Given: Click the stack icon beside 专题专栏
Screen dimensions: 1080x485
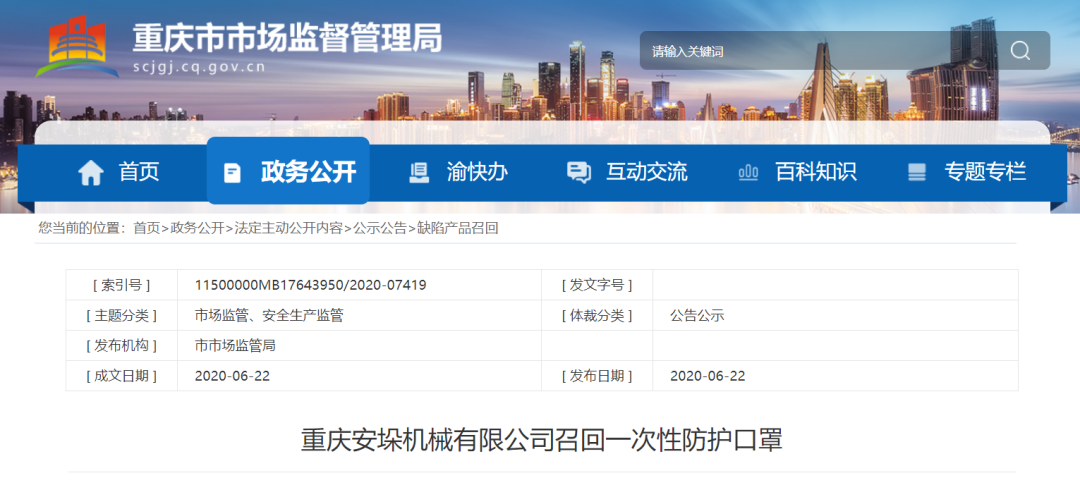Looking at the screenshot, I should [x=917, y=173].
